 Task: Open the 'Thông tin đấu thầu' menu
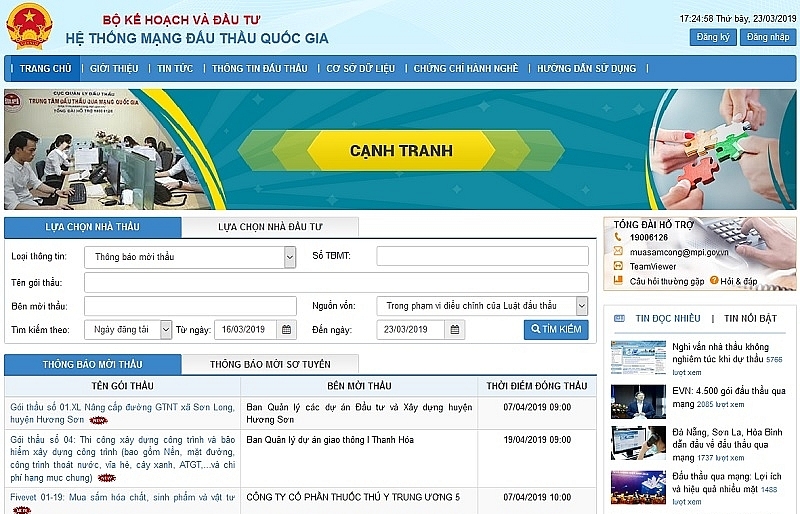[x=260, y=69]
